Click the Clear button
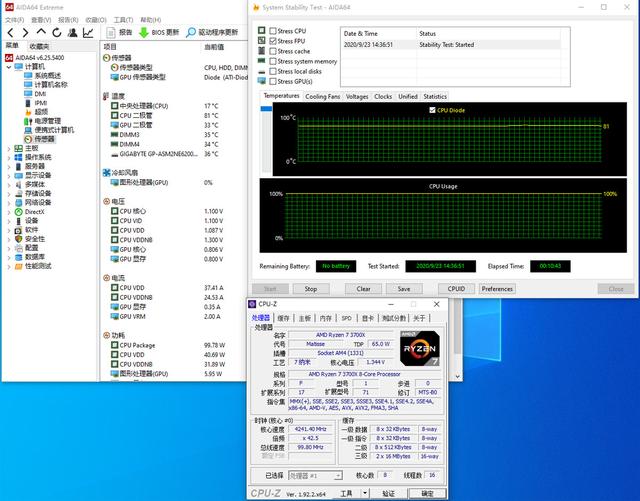Screen dimensions: 640x501 [363, 289]
